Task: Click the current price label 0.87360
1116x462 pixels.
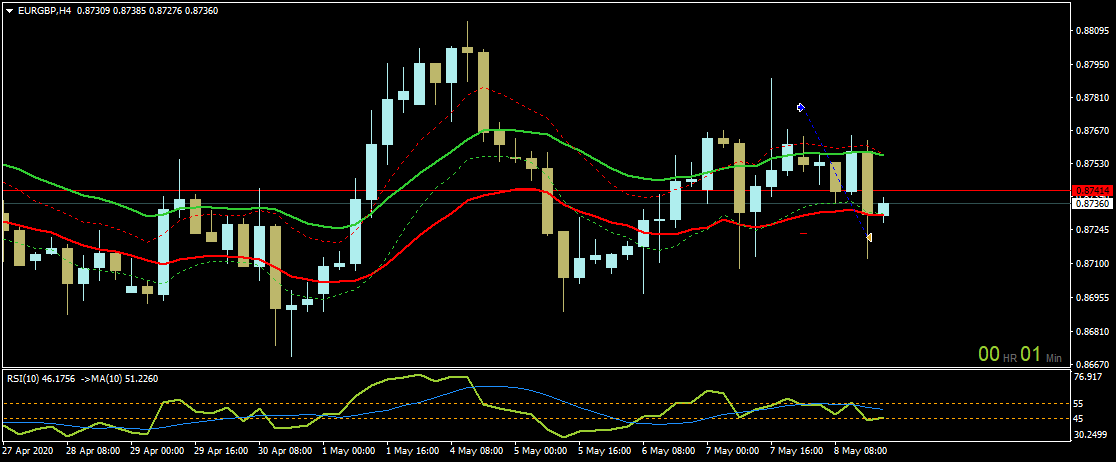Action: tap(1093, 204)
